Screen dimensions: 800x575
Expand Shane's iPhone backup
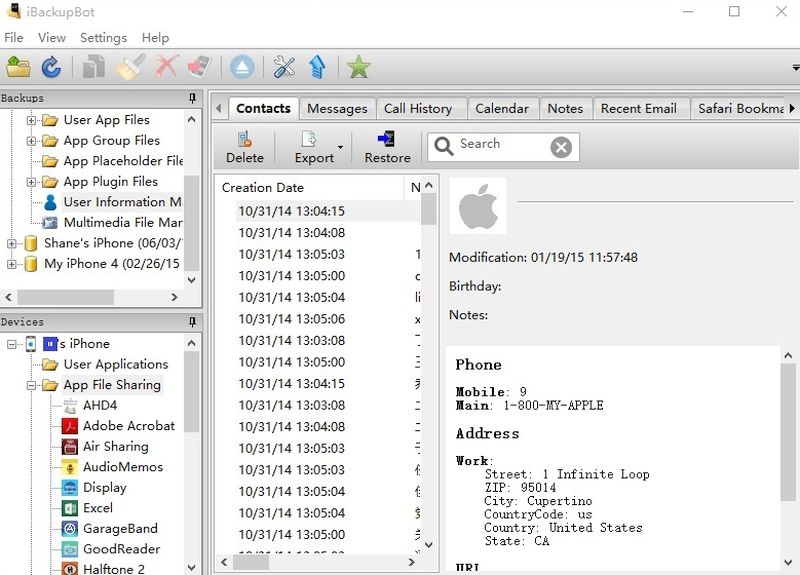click(11, 244)
